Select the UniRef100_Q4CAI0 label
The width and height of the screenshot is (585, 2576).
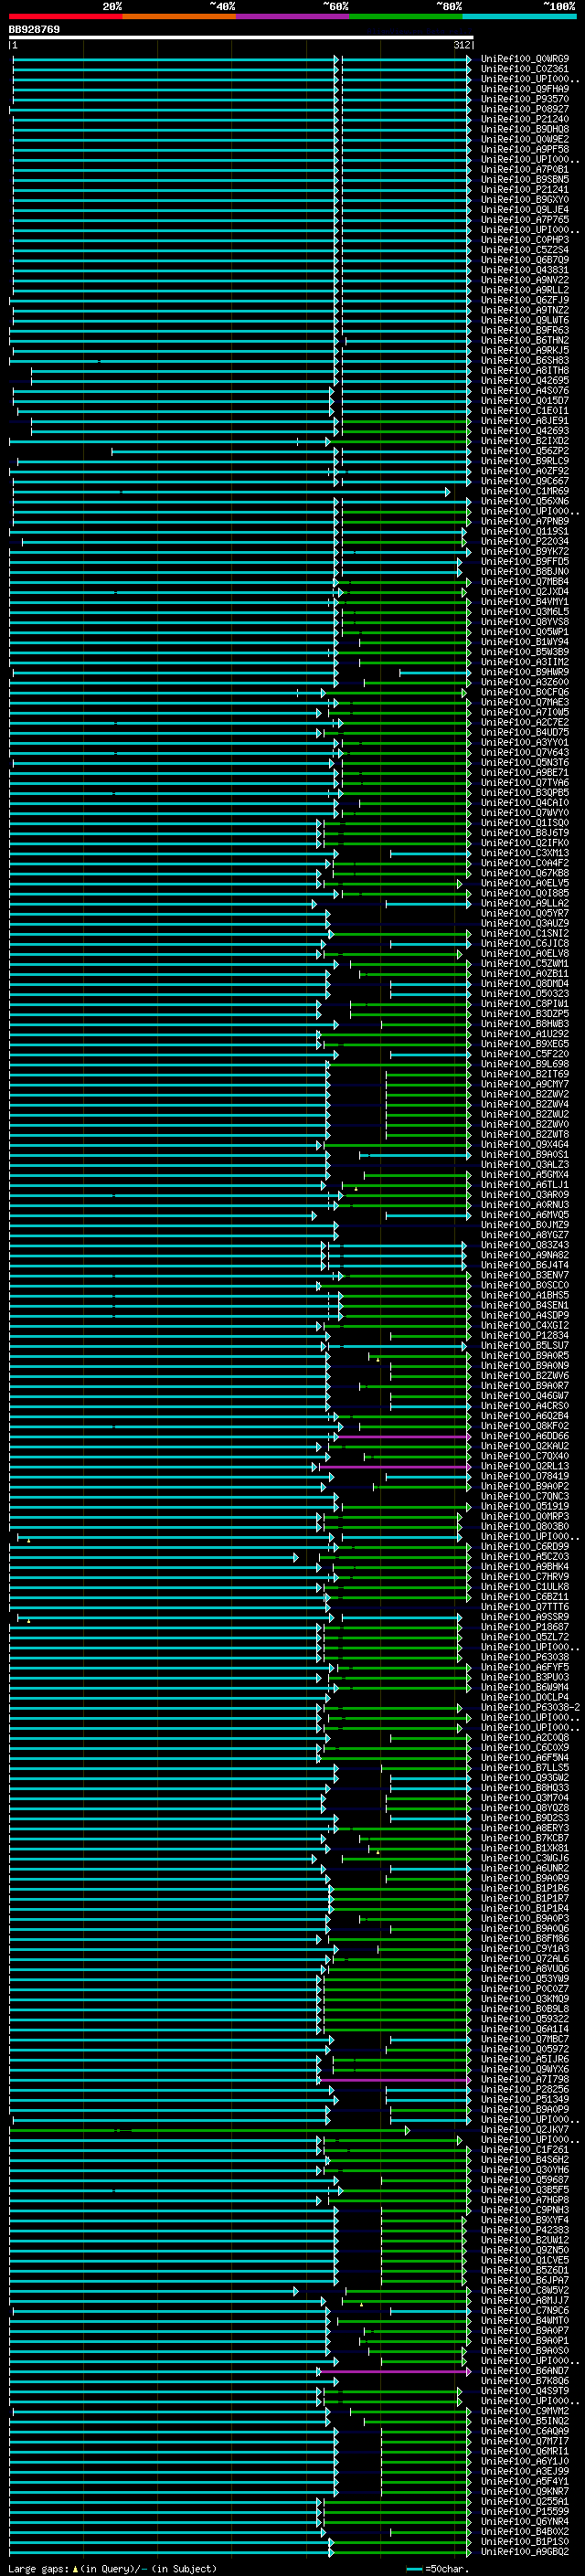pyautogui.click(x=524, y=802)
